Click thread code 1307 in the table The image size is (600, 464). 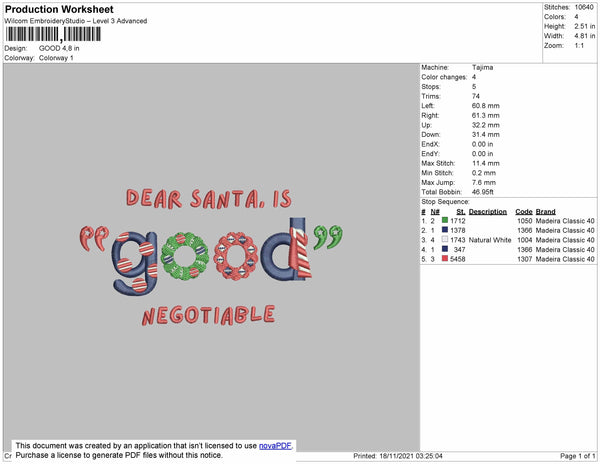(525, 259)
